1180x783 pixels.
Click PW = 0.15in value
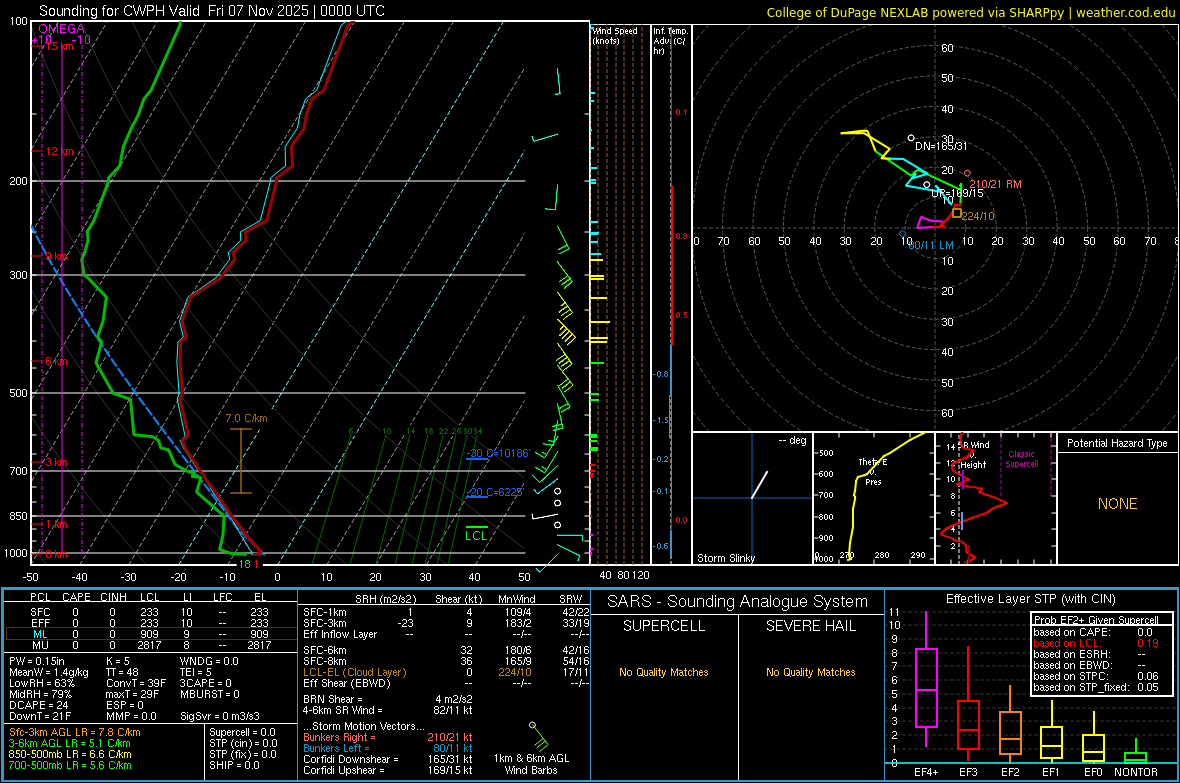click(x=37, y=661)
